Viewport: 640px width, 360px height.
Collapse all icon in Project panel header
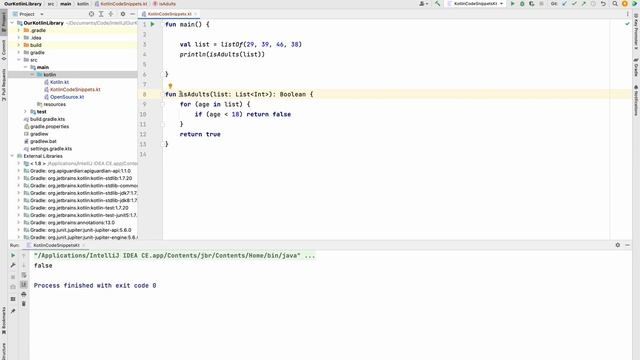coord(111,14)
